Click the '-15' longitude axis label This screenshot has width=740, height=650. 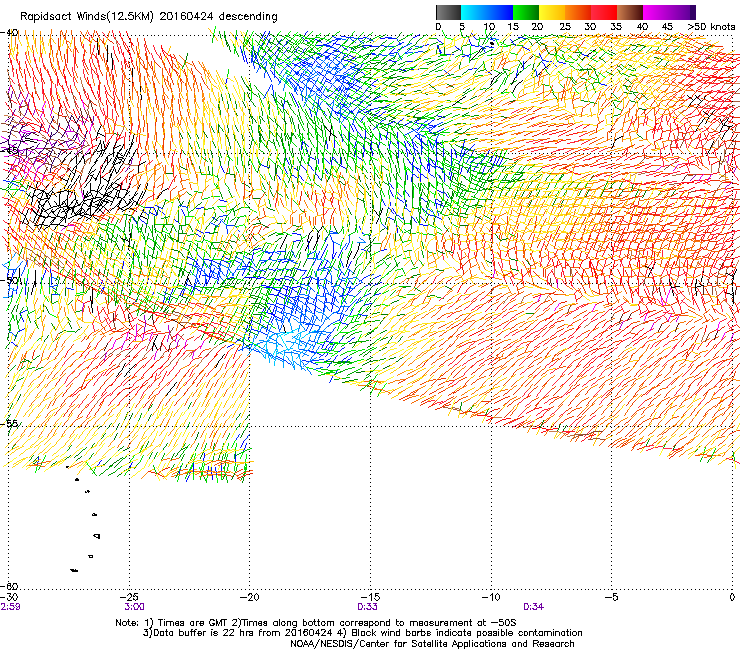coord(370,597)
